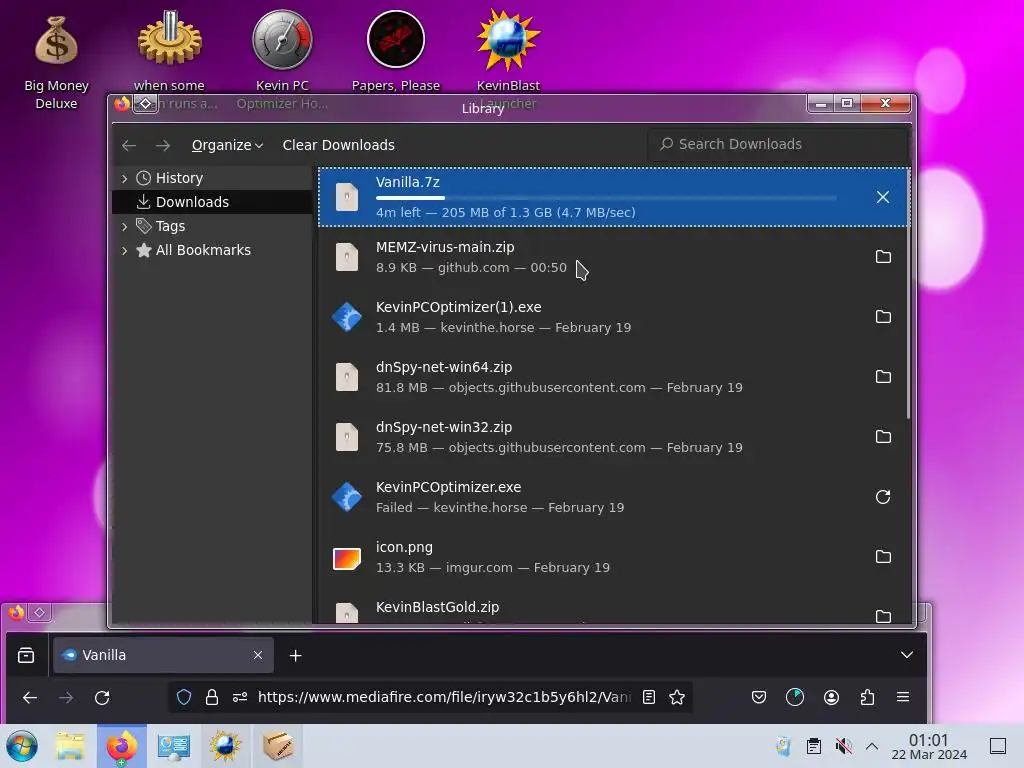
Task: Select KevinPCOptimizer(1).exe download entry
Action: click(x=613, y=317)
